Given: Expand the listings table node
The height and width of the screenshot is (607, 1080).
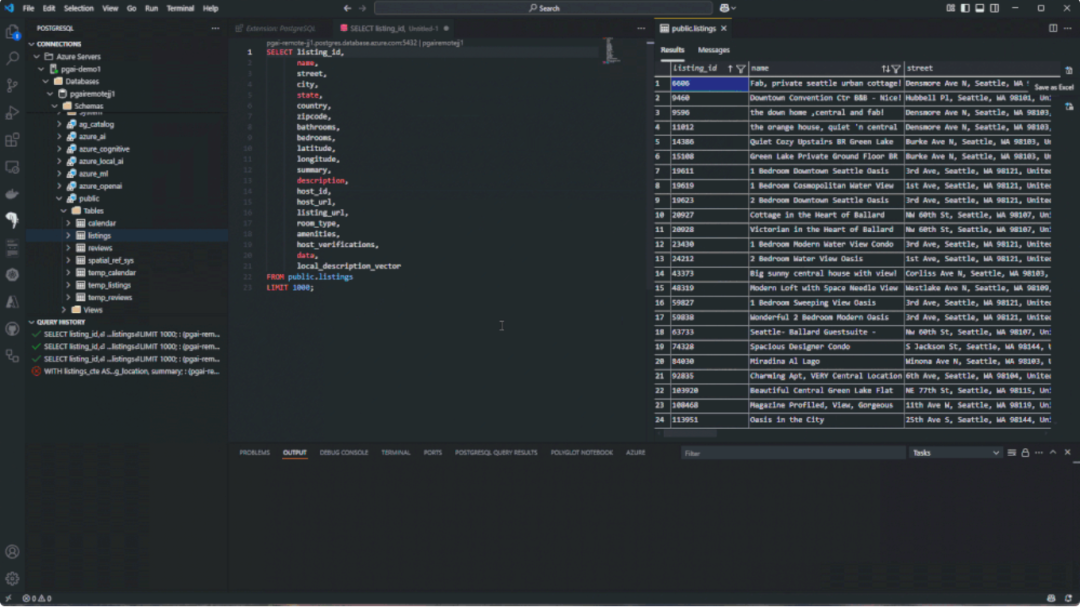Looking at the screenshot, I should 68,236.
